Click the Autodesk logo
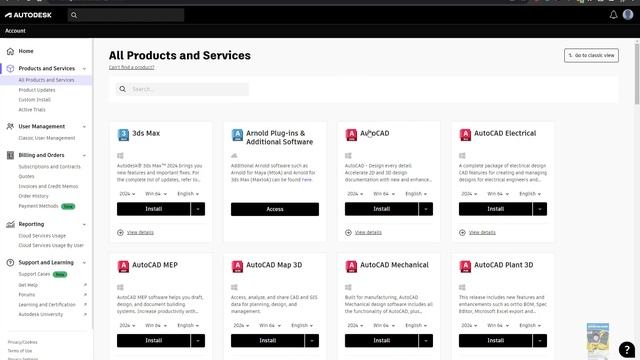640x360 pixels. (x=28, y=15)
